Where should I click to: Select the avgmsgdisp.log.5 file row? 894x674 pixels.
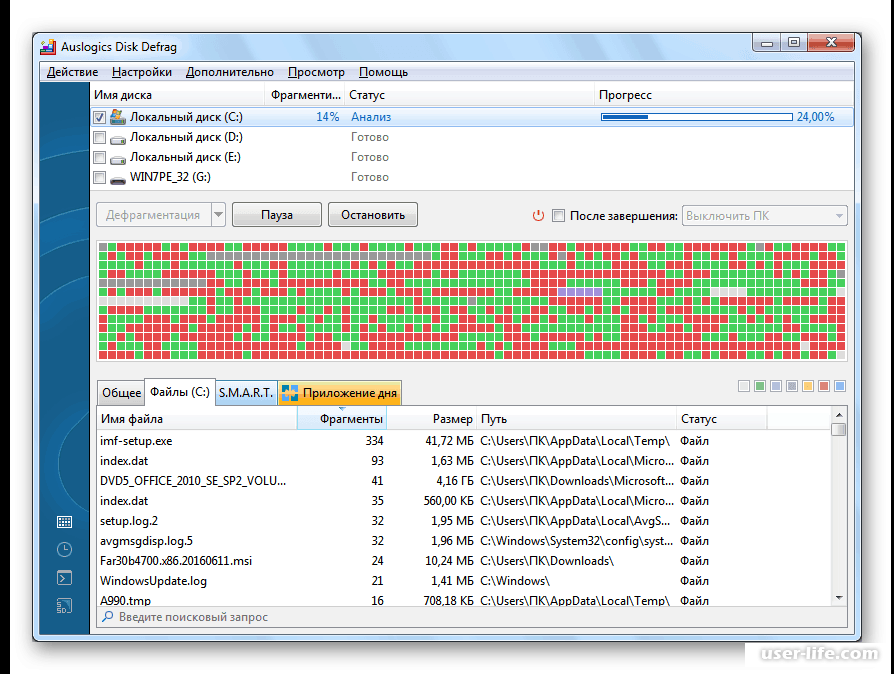464,541
